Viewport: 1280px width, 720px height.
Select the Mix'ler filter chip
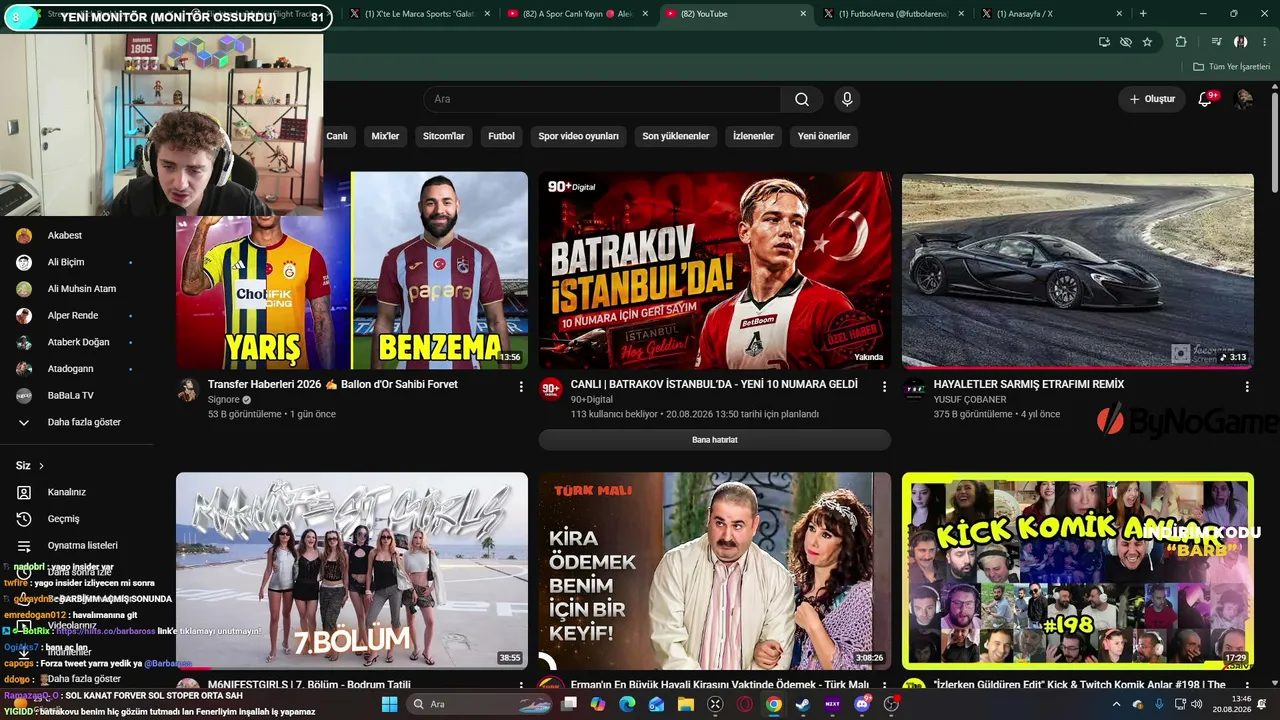tap(385, 136)
